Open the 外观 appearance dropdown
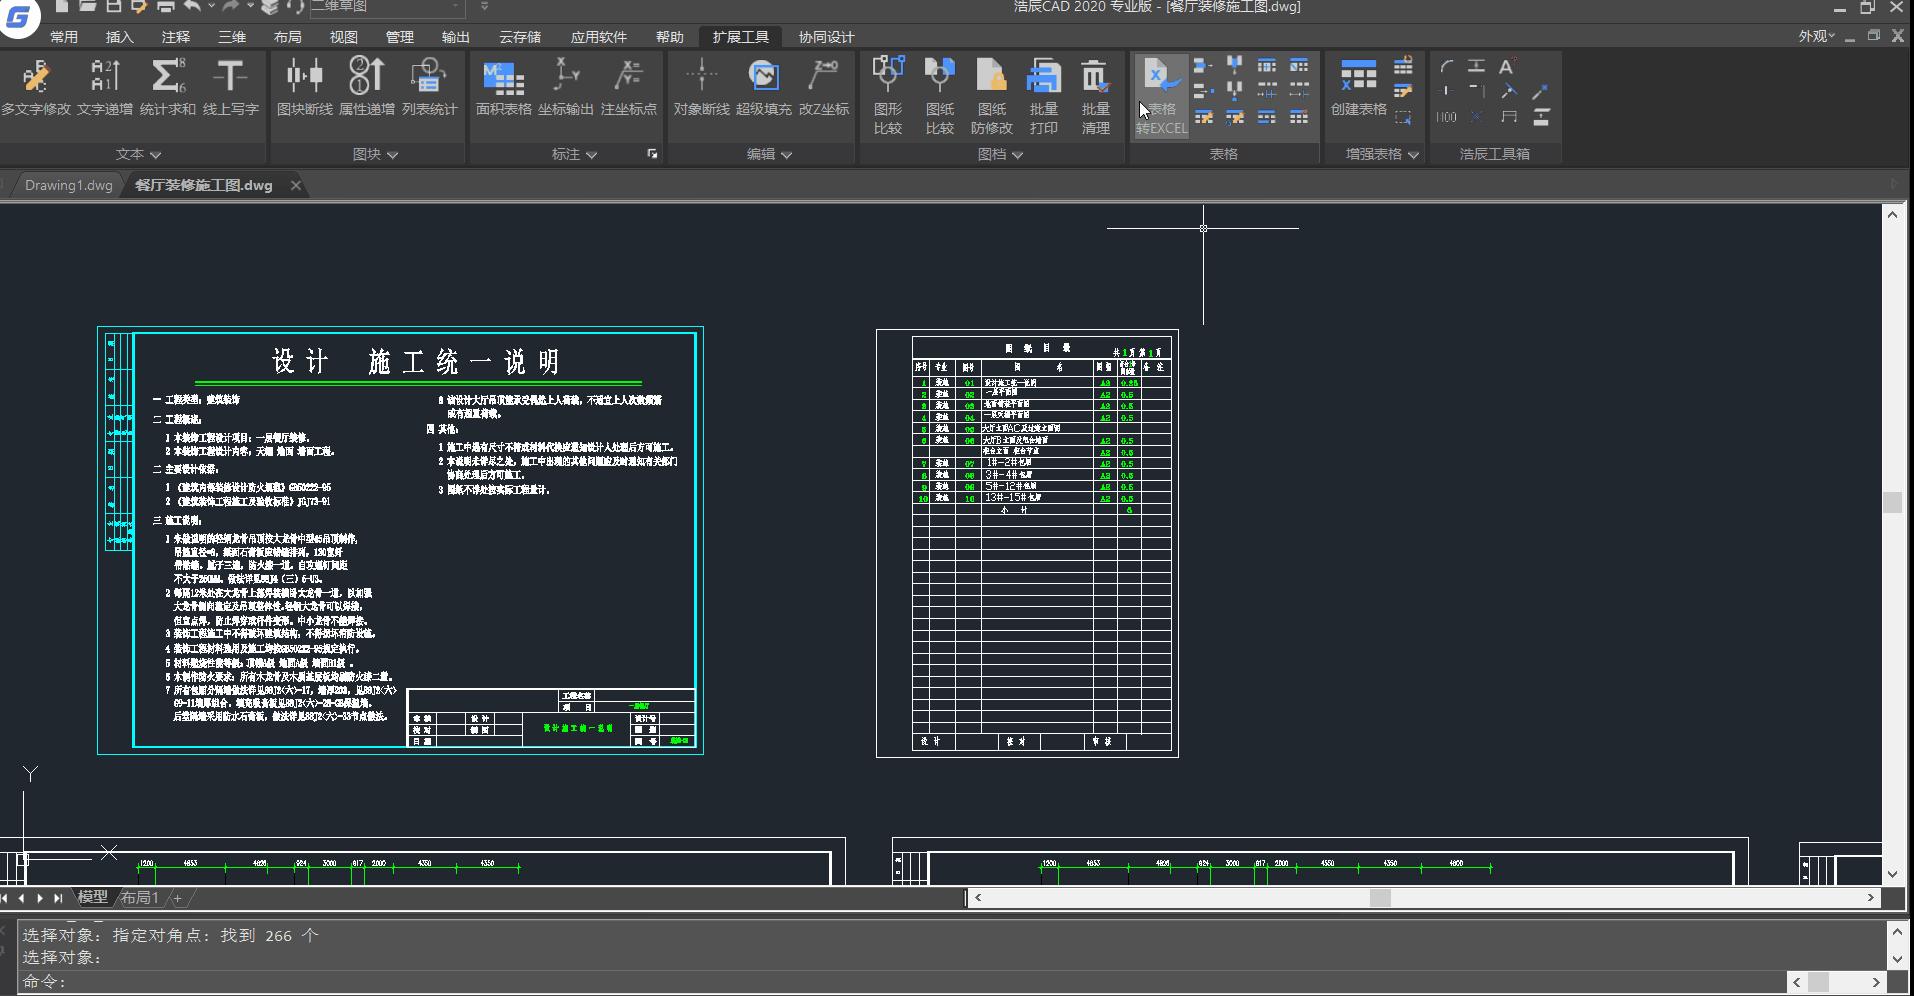The width and height of the screenshot is (1914, 996). [1816, 36]
